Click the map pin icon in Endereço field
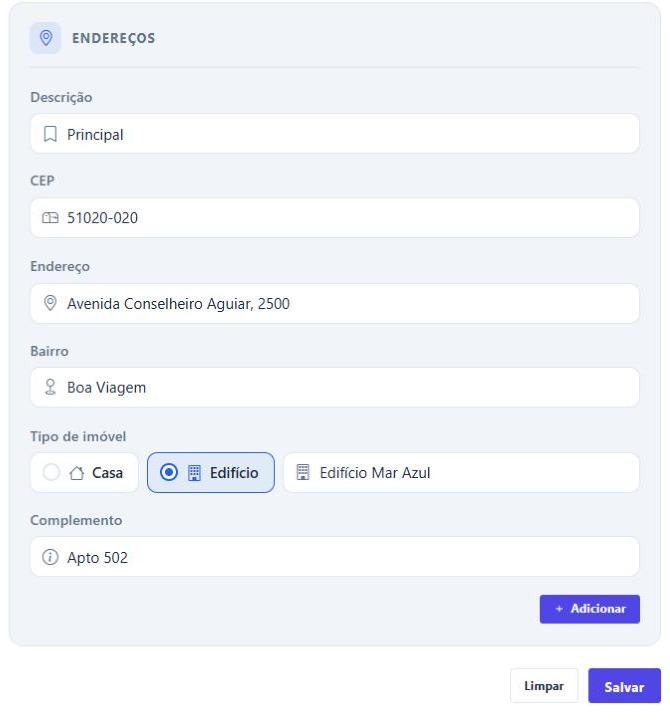 point(50,303)
